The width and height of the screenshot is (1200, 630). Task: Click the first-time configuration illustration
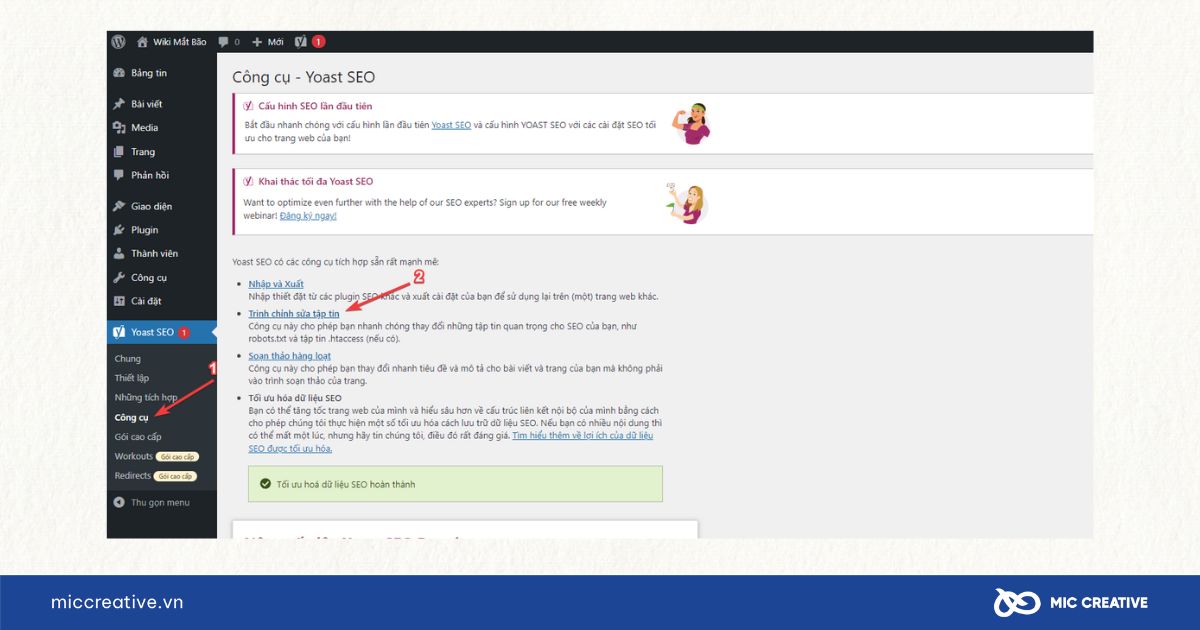pyautogui.click(x=692, y=124)
